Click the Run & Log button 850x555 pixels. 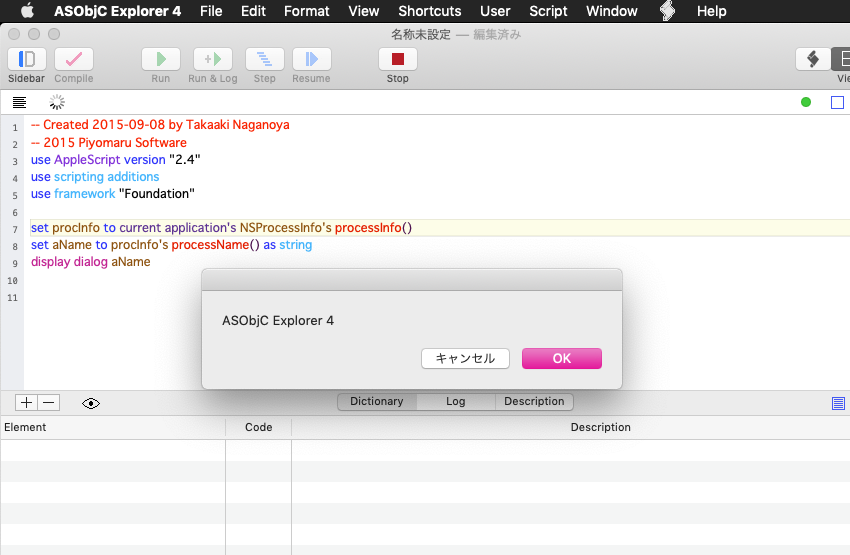pyautogui.click(x=212, y=59)
